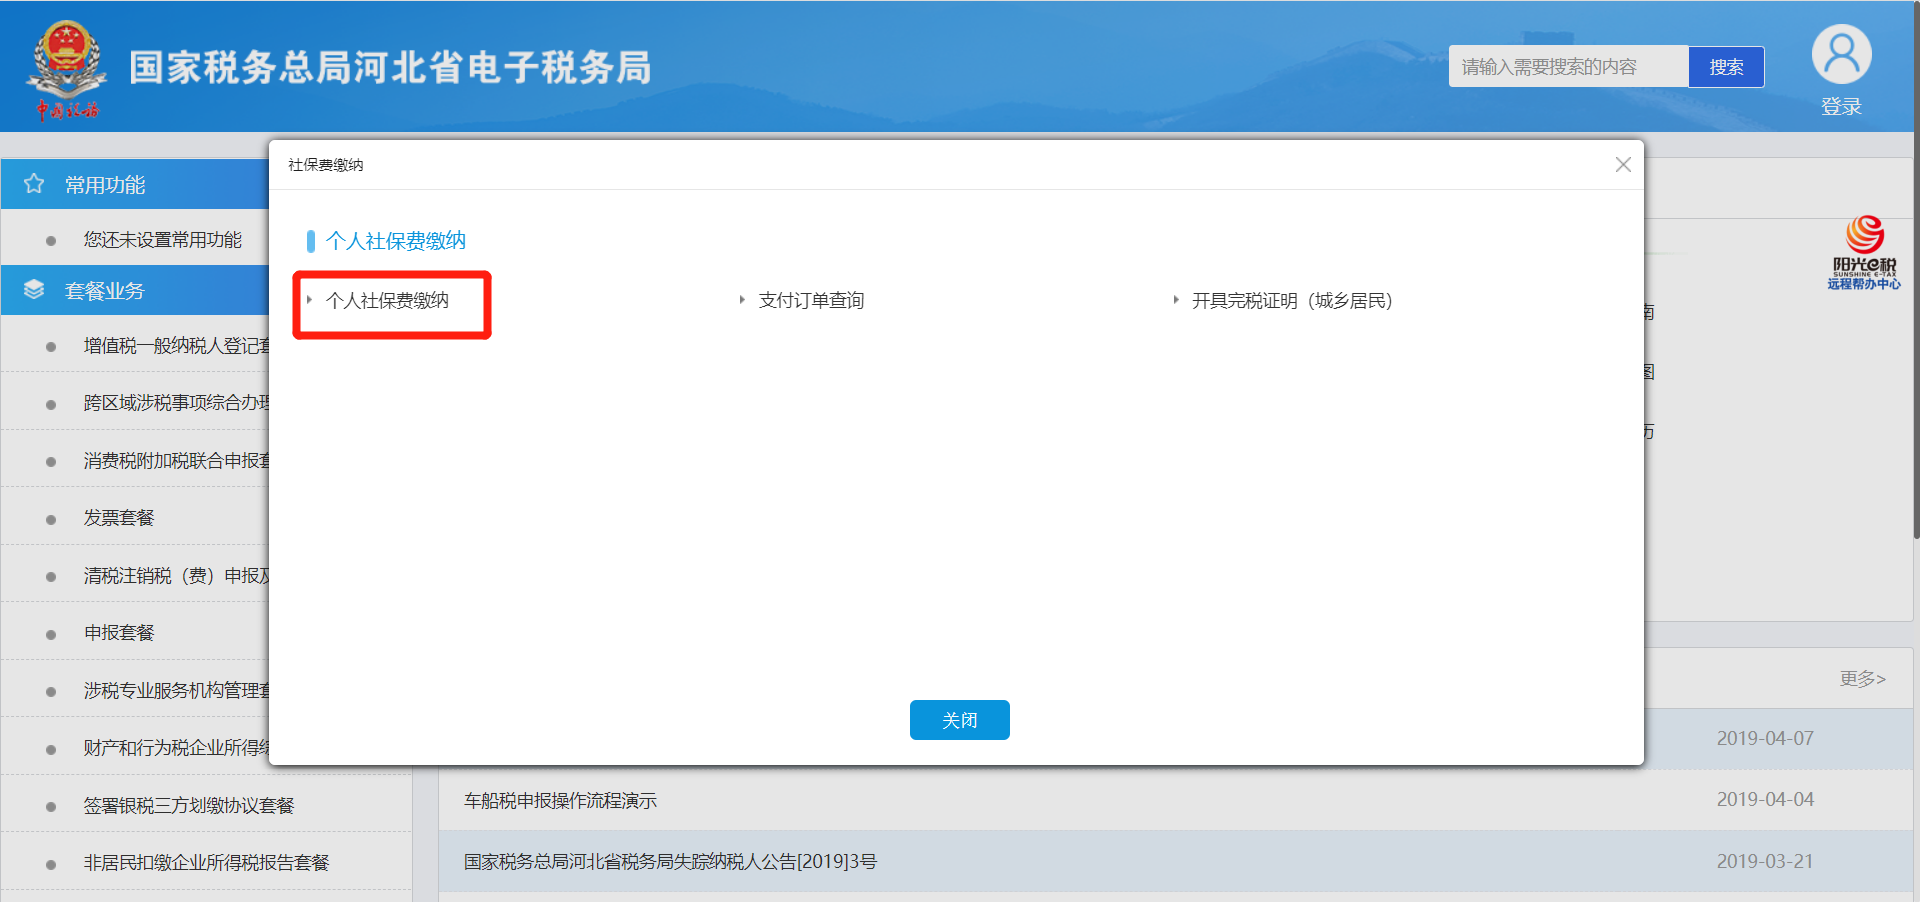Open the Sunshine e-tax remote help center
Viewport: 1920px width, 902px height.
coord(1863,254)
